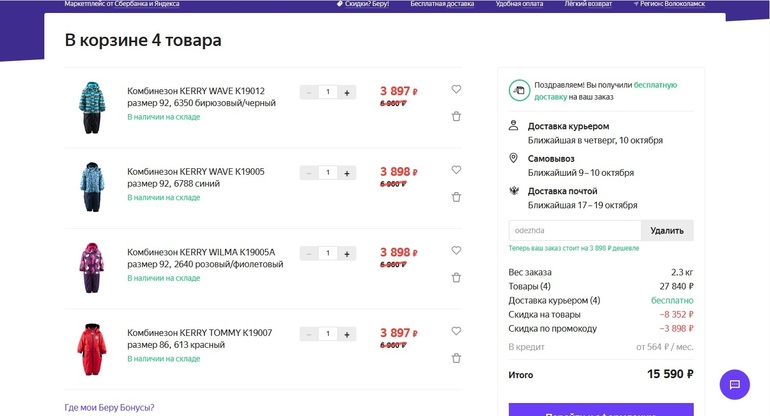770x416 pixels.
Task: Increase quantity of KERRY WAVE K19012
Action: tap(347, 92)
